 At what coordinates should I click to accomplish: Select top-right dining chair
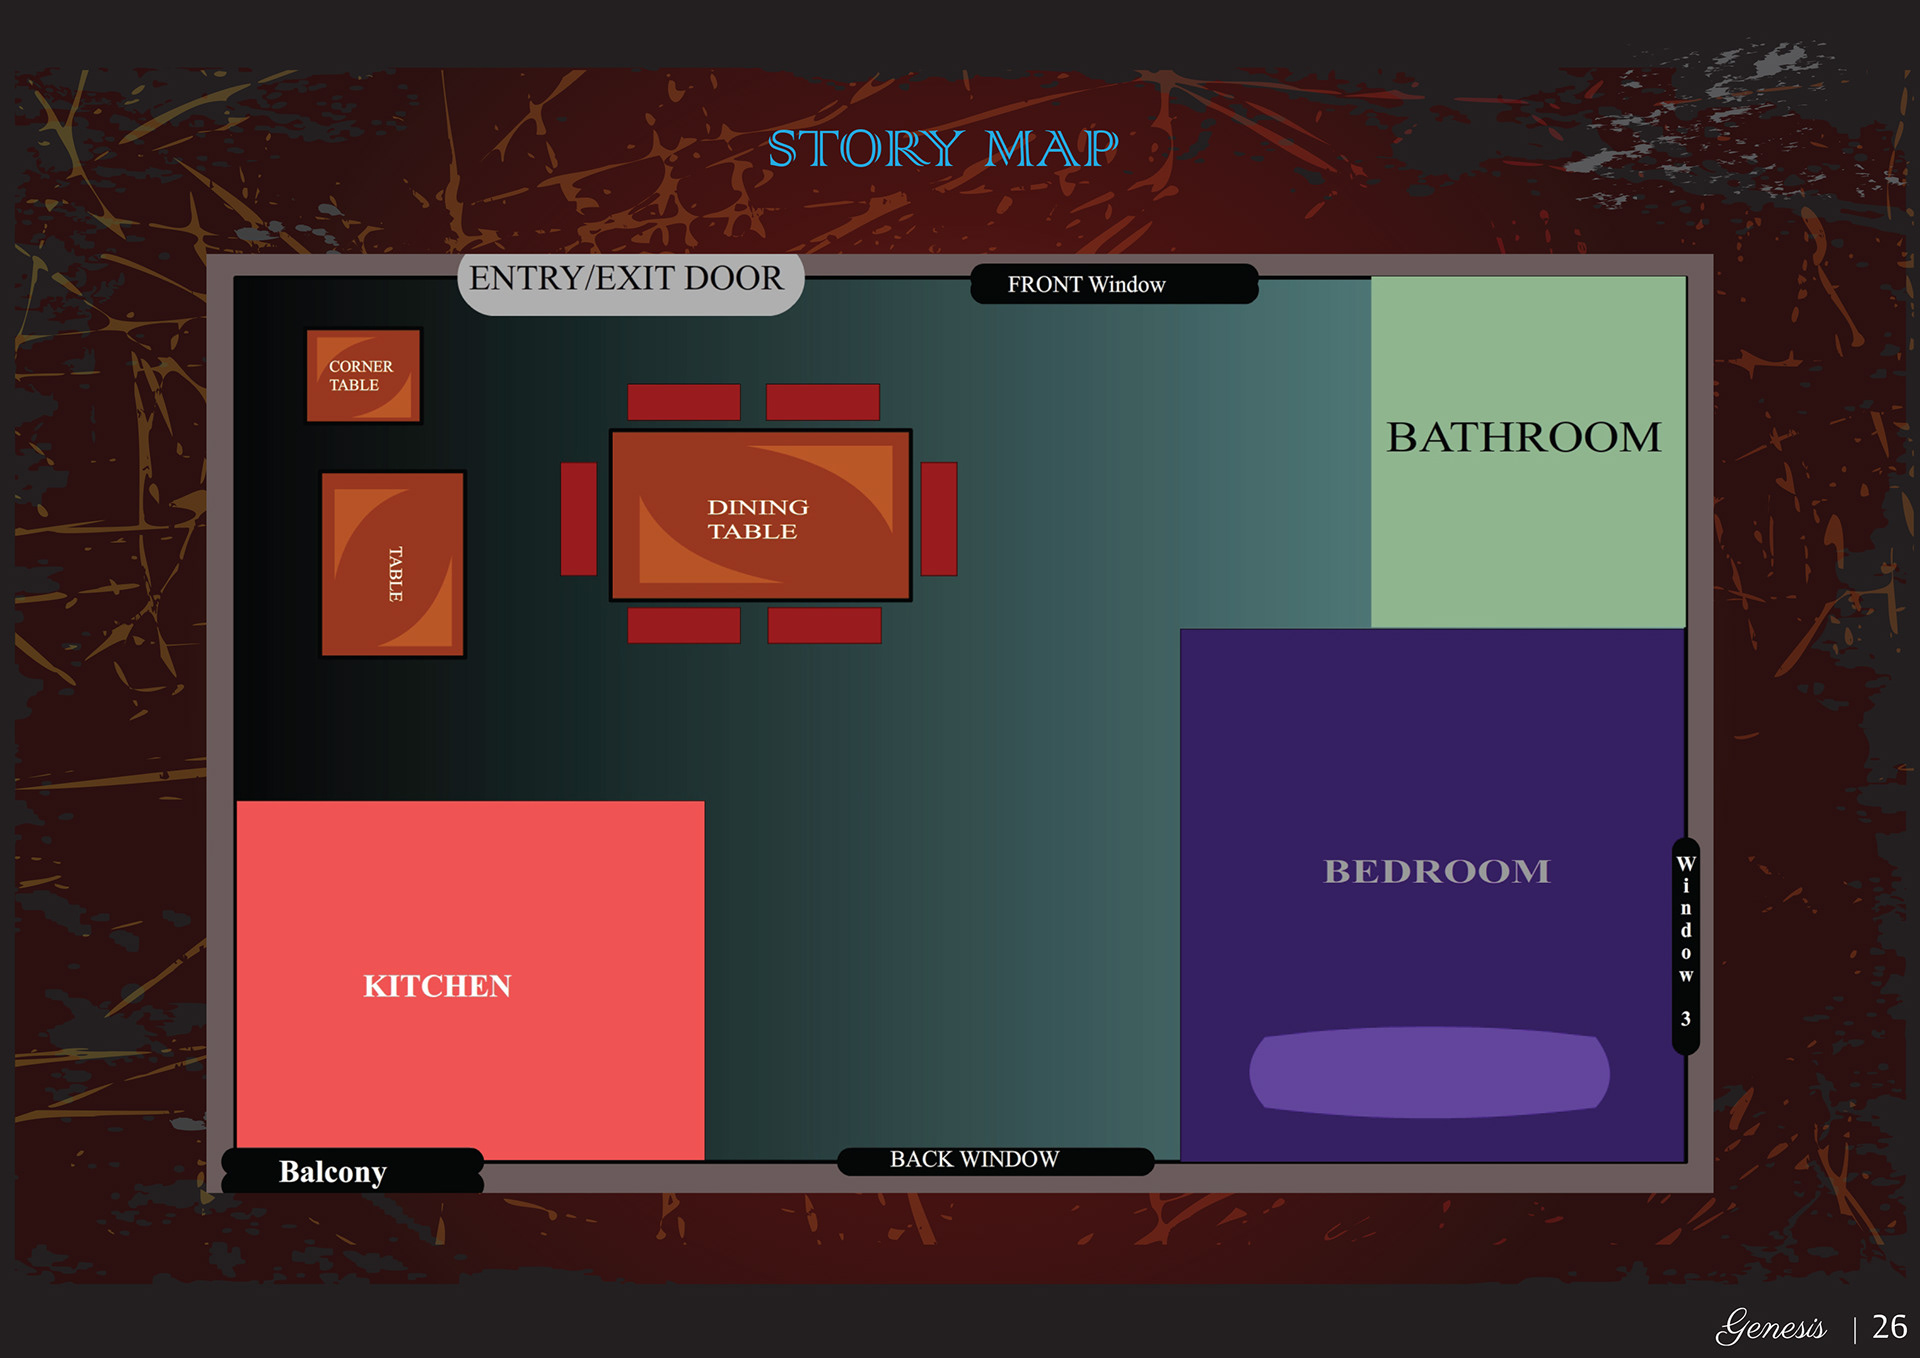(822, 402)
